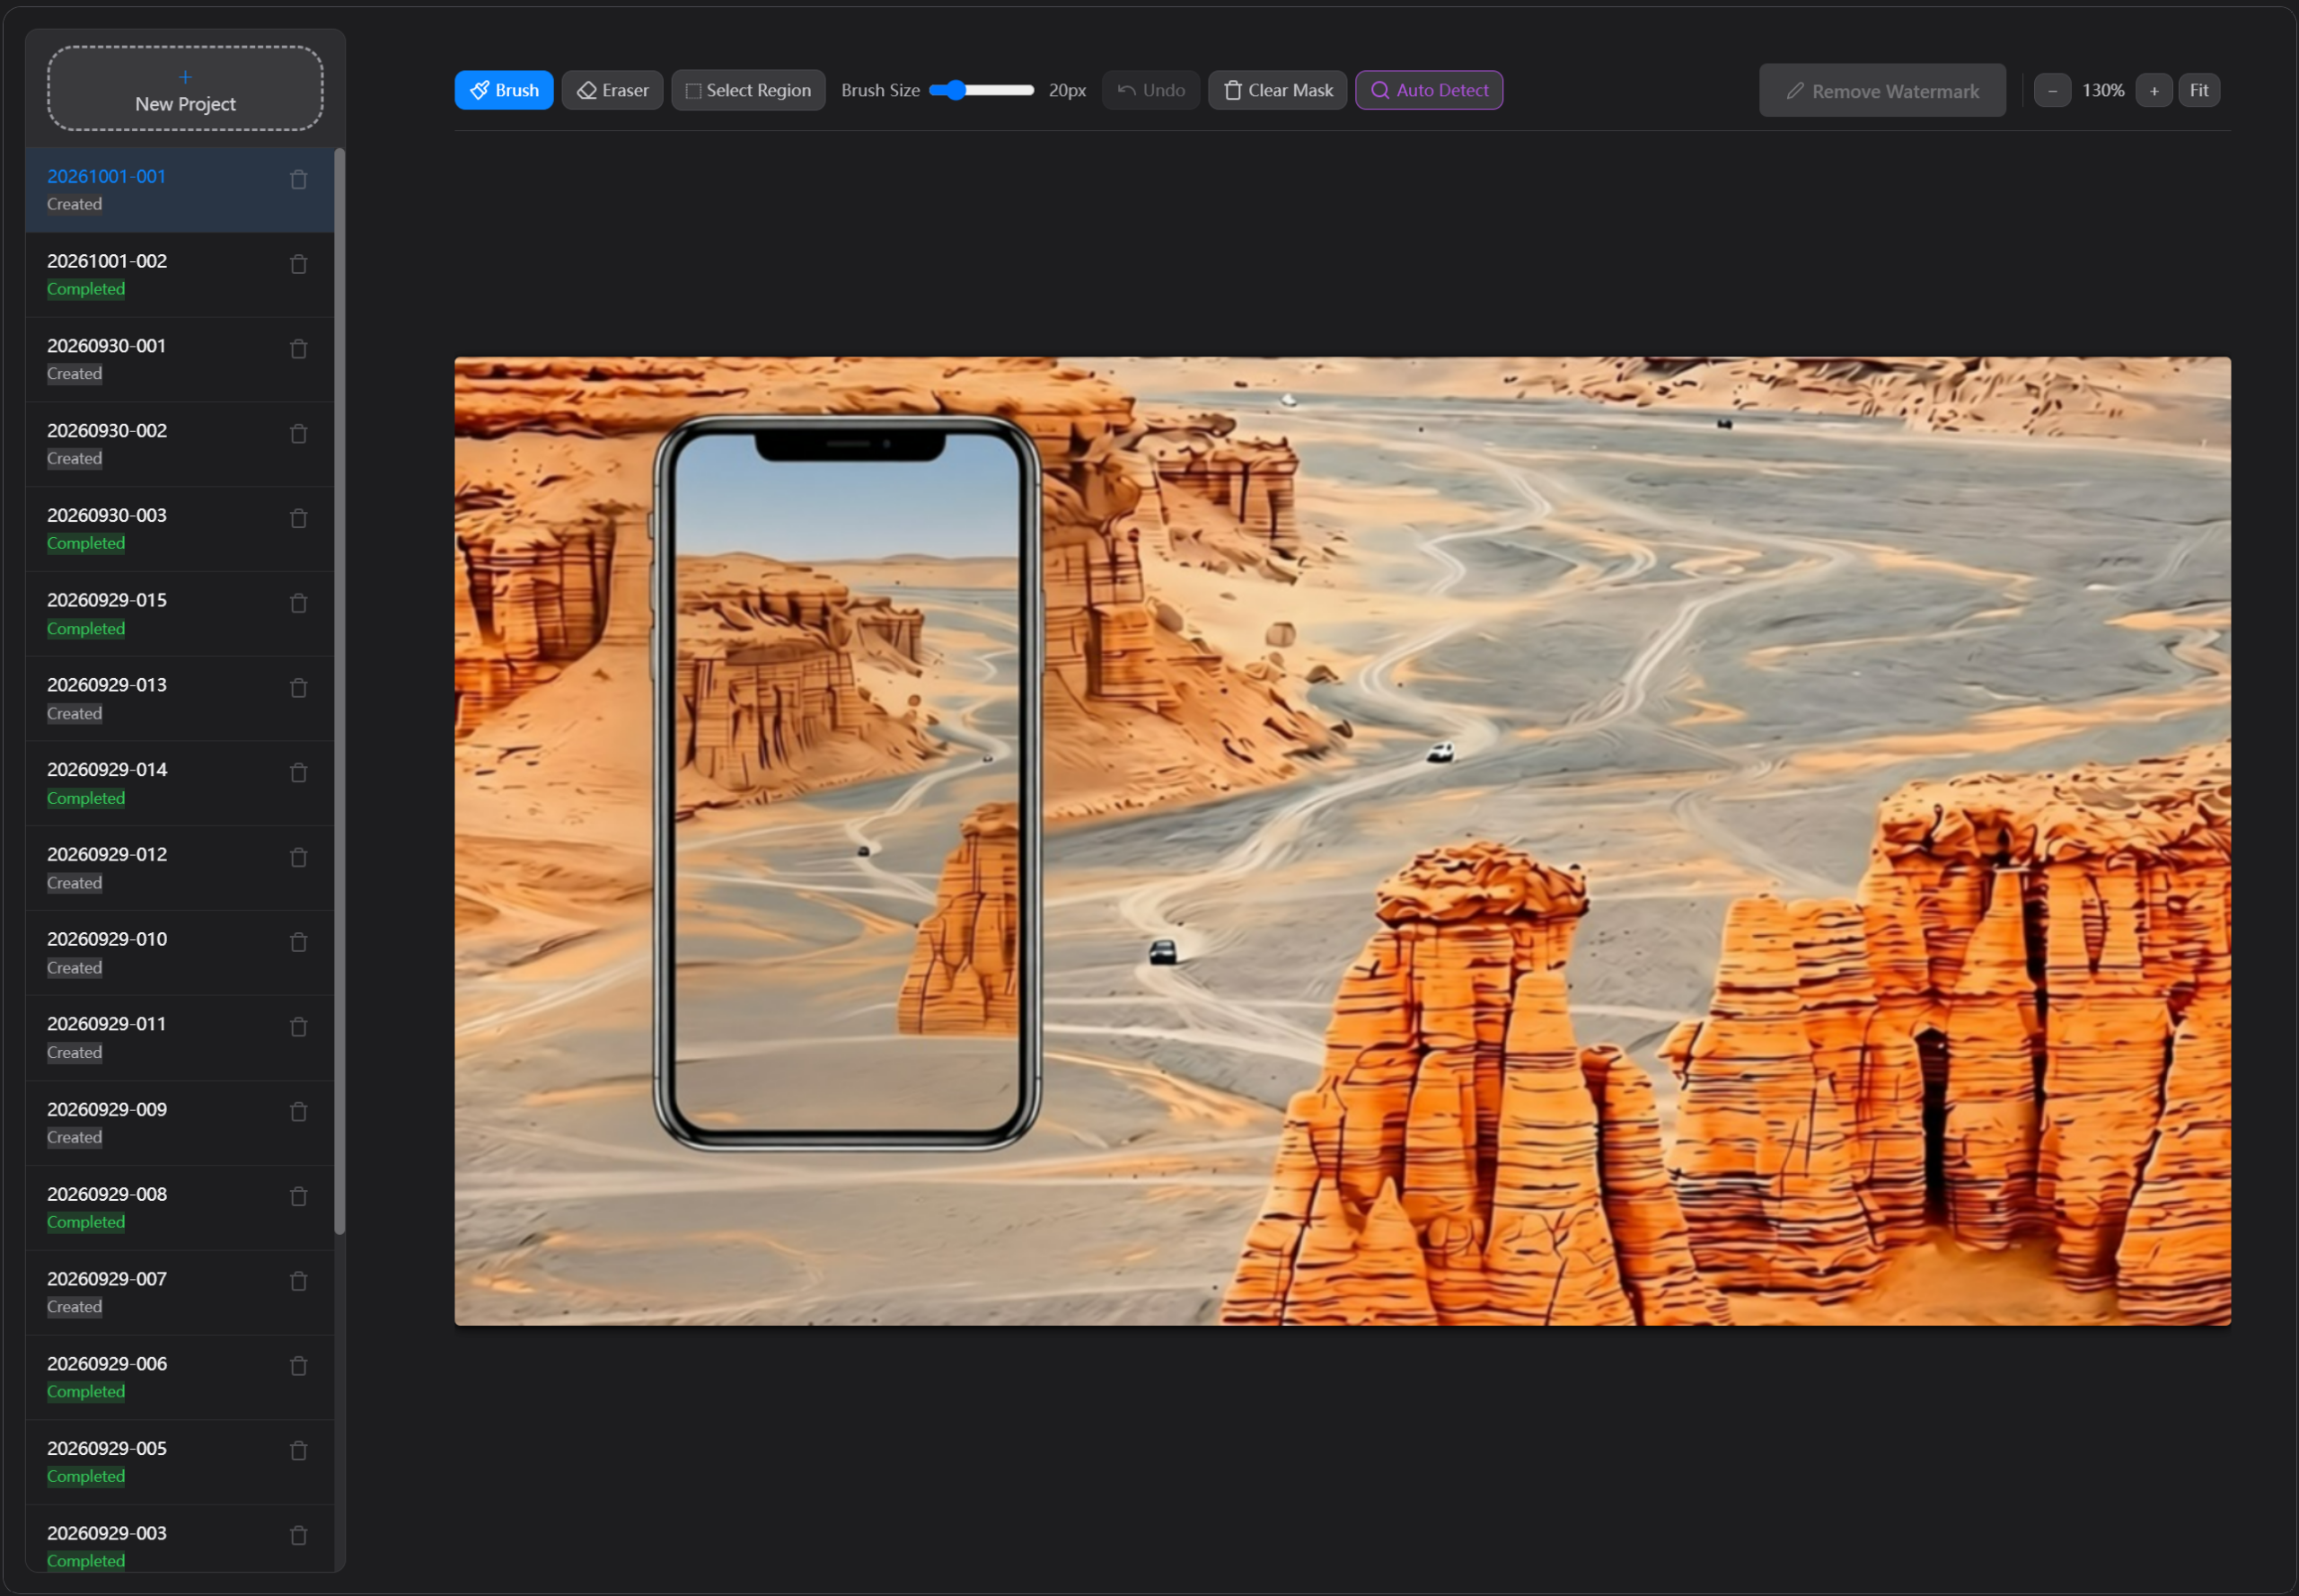This screenshot has width=2299, height=1596.
Task: Open project 20261001-002
Action: pyautogui.click(x=180, y=275)
